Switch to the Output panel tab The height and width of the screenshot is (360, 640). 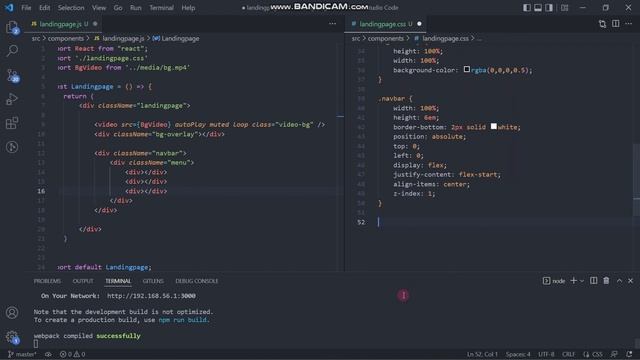[83, 281]
